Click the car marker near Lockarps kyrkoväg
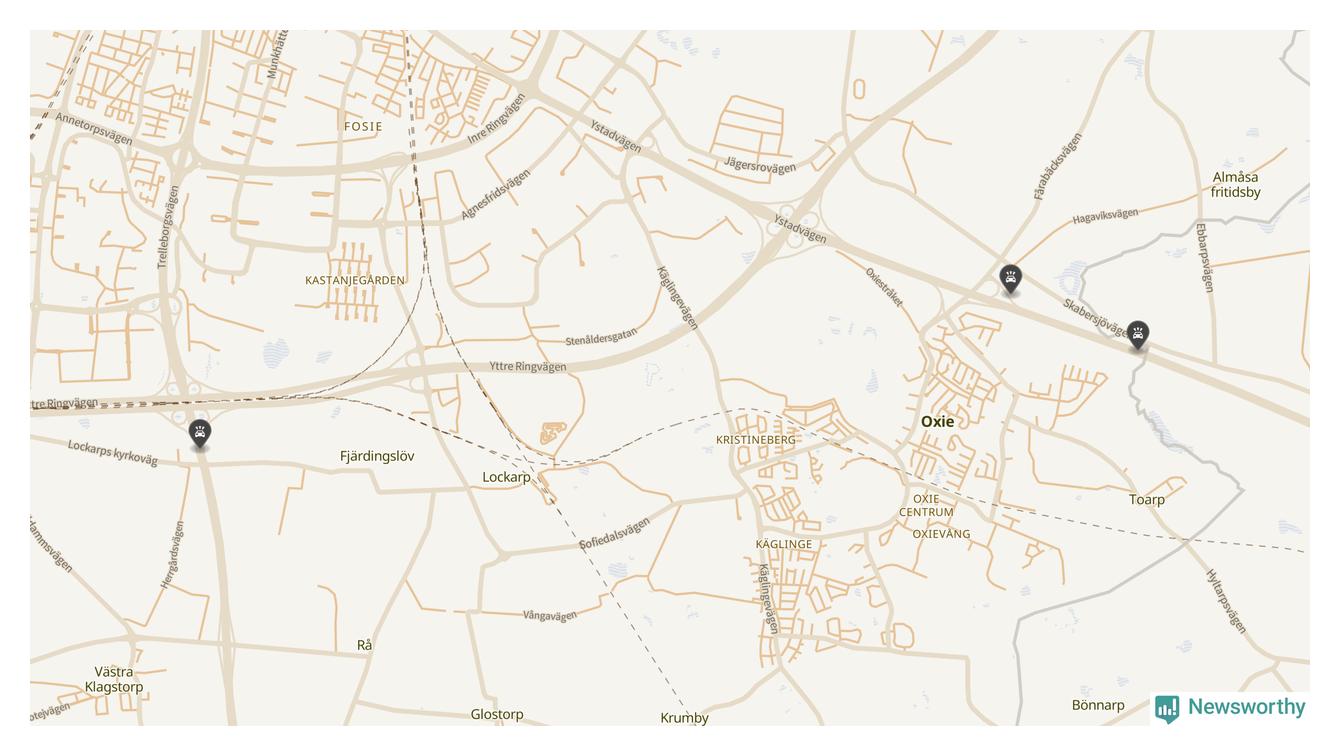The image size is (1340, 756). click(x=200, y=434)
